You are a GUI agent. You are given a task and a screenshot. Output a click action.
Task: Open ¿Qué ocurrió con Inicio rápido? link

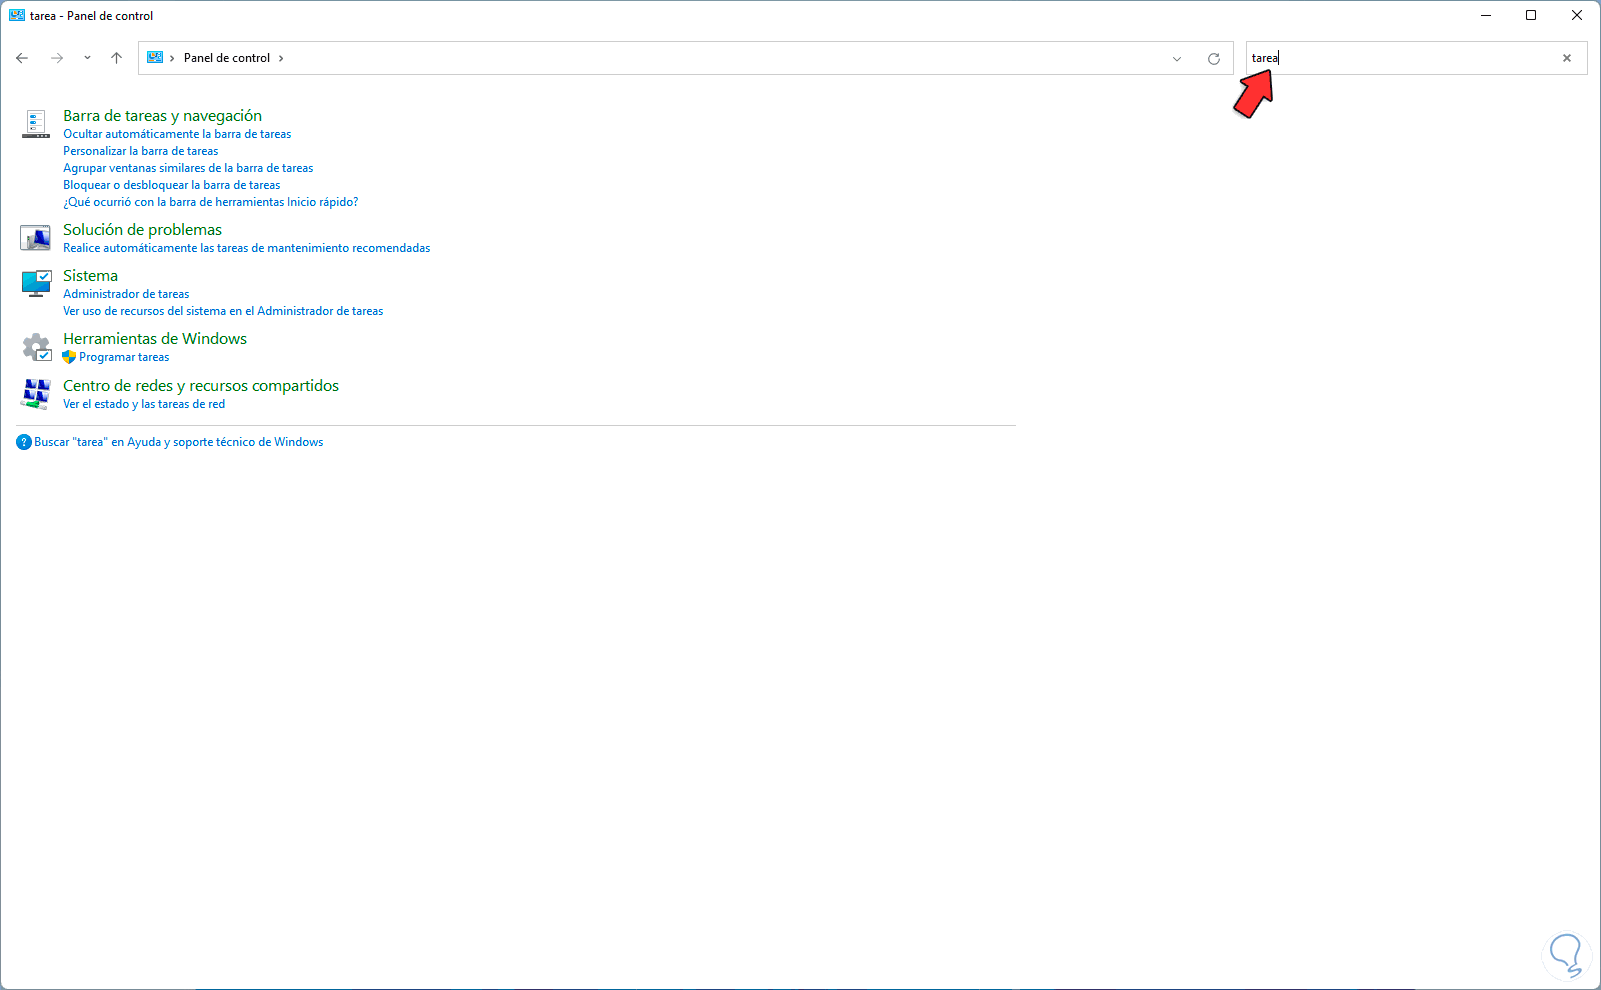pos(210,202)
